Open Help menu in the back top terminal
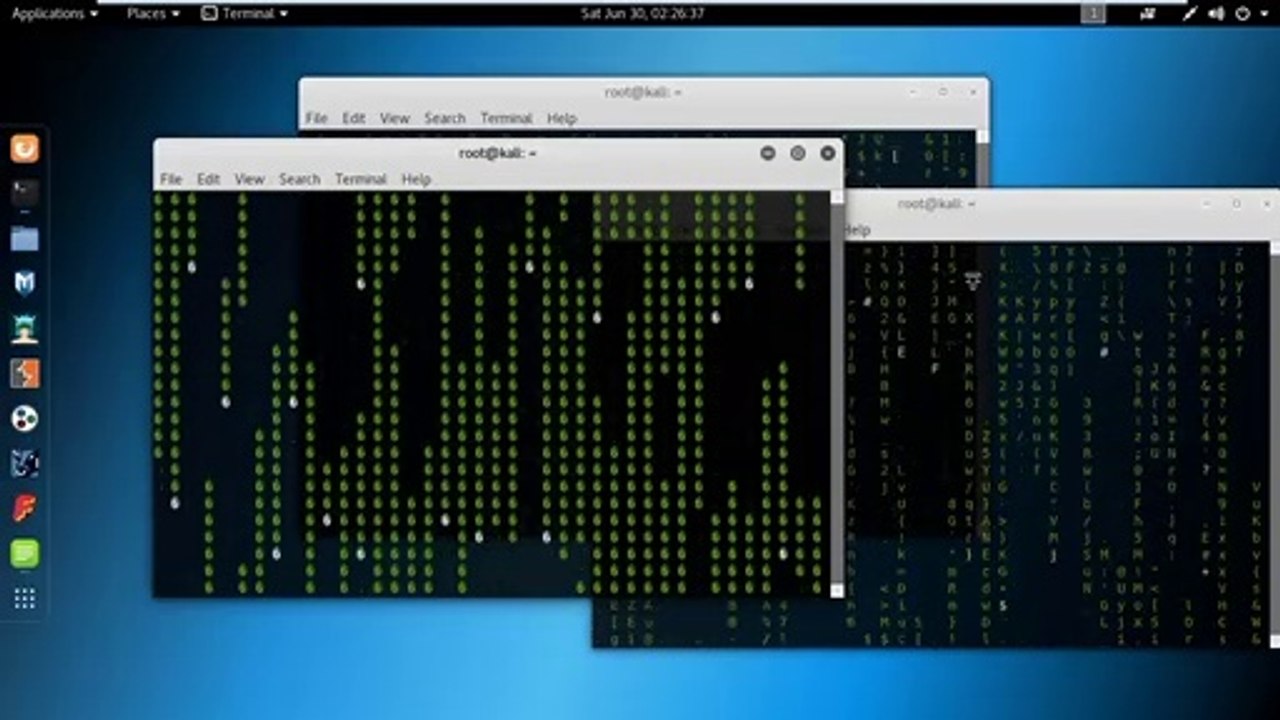Image resolution: width=1280 pixels, height=720 pixels. tap(561, 118)
